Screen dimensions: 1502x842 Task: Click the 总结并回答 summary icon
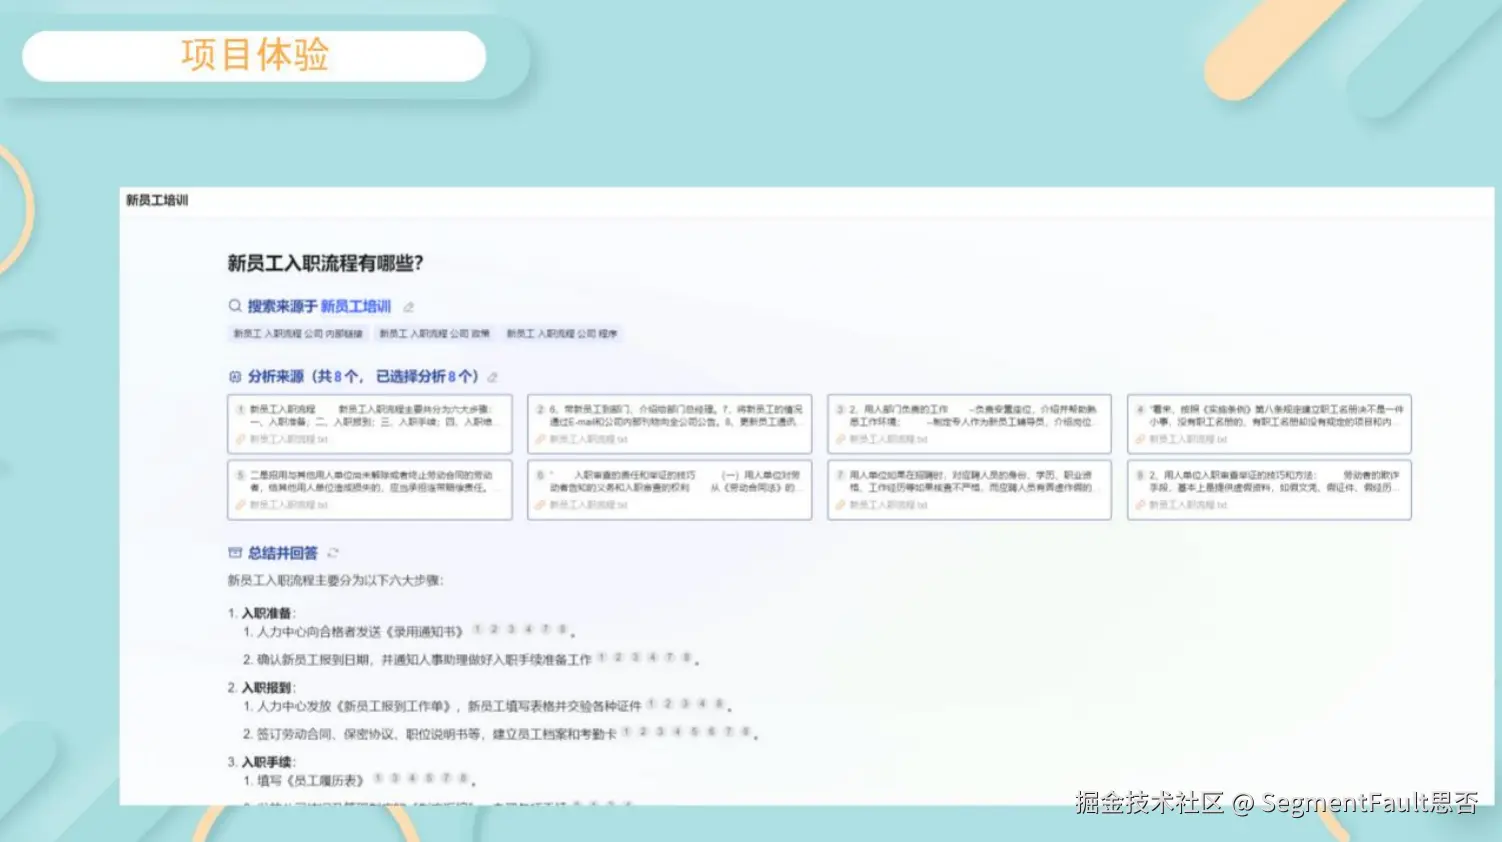click(x=234, y=552)
